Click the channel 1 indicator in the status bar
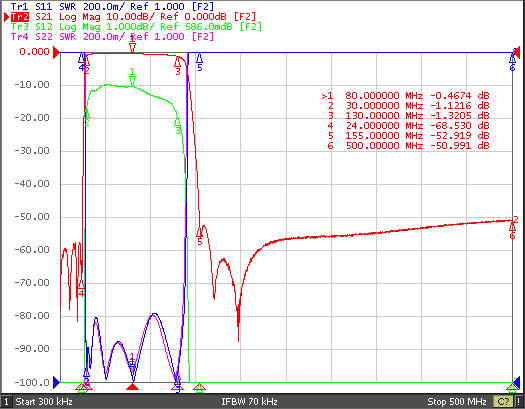The width and height of the screenshot is (525, 409). coord(6,401)
